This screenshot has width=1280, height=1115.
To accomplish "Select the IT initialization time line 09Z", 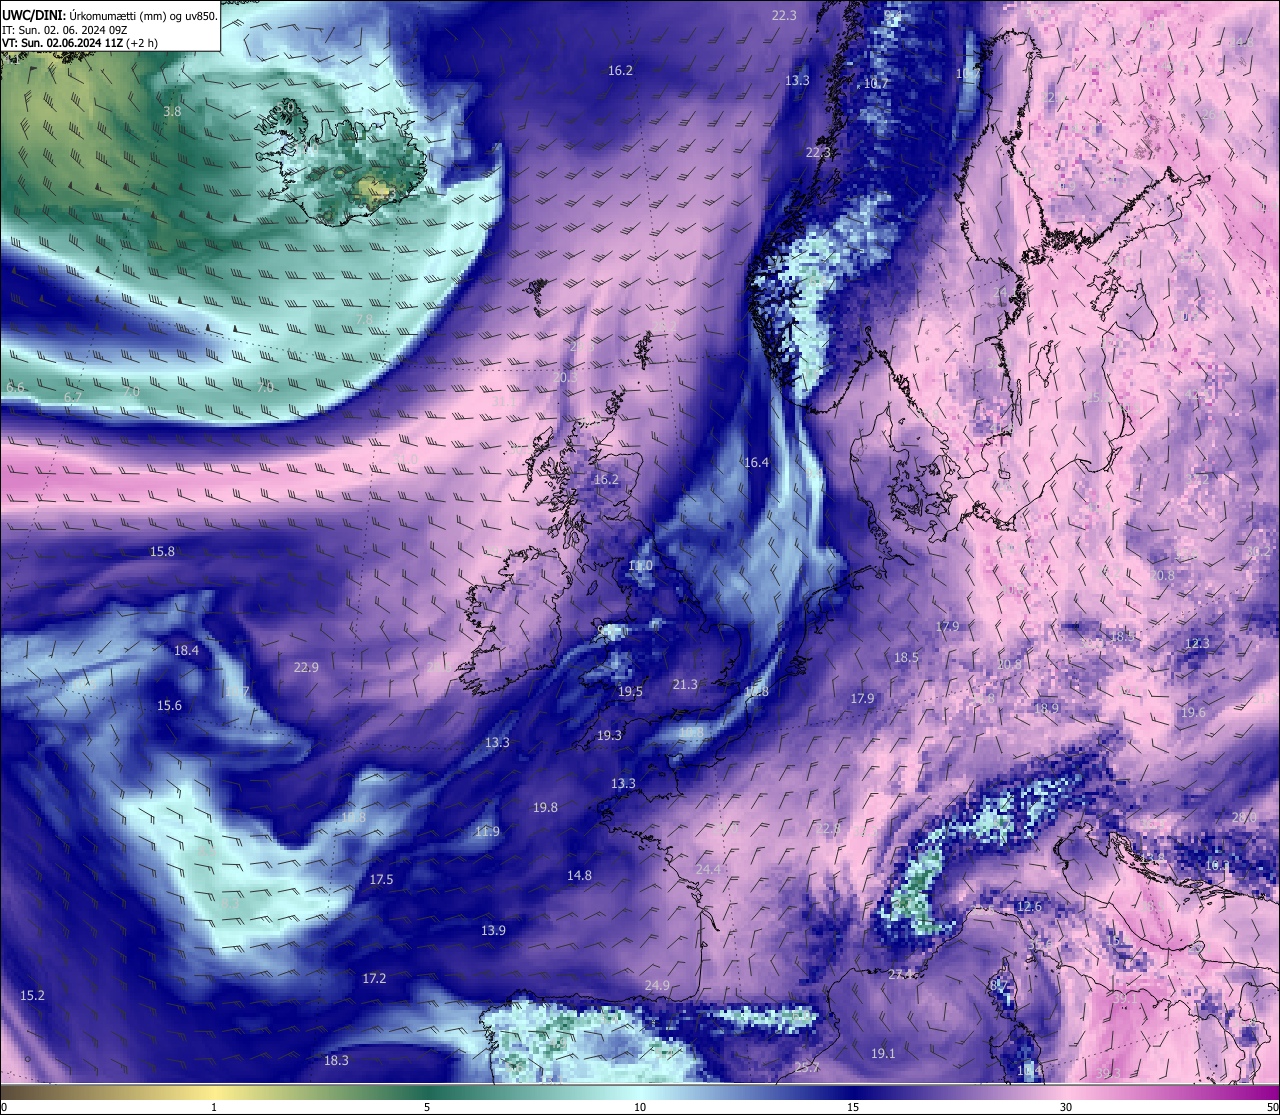I will coord(64,29).
